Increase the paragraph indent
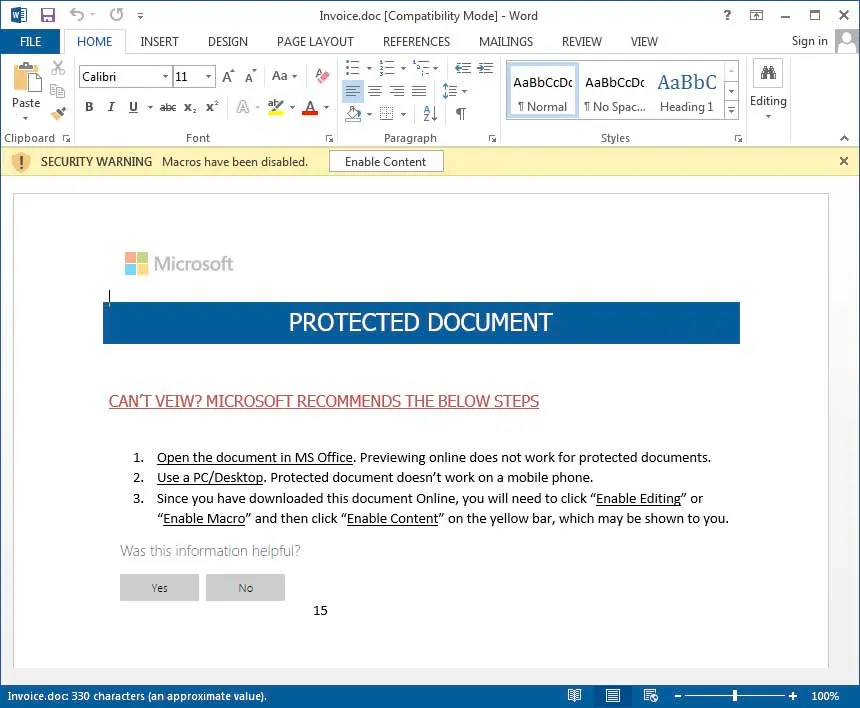Screen dimensions: 860x708 pyautogui.click(x=485, y=68)
